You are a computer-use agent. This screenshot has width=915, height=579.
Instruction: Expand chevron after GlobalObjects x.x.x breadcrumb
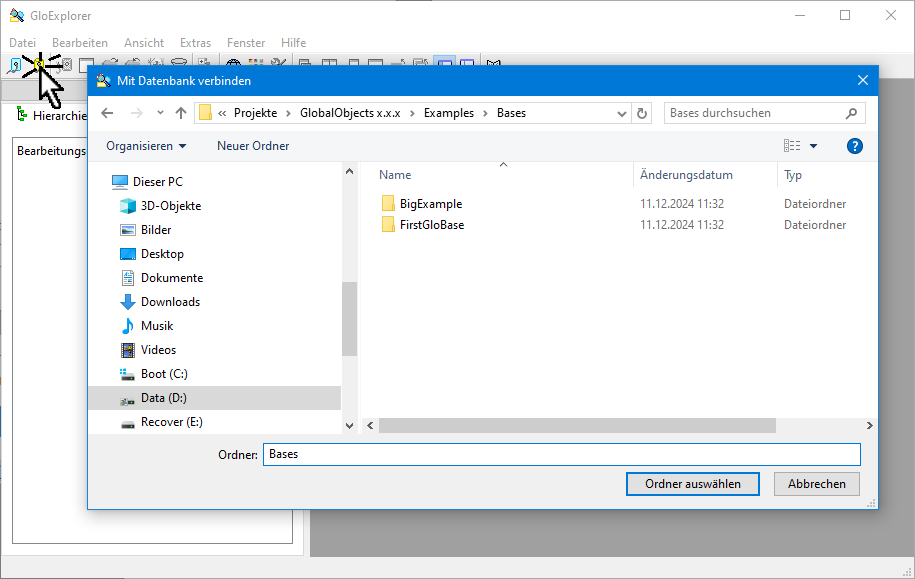click(412, 113)
